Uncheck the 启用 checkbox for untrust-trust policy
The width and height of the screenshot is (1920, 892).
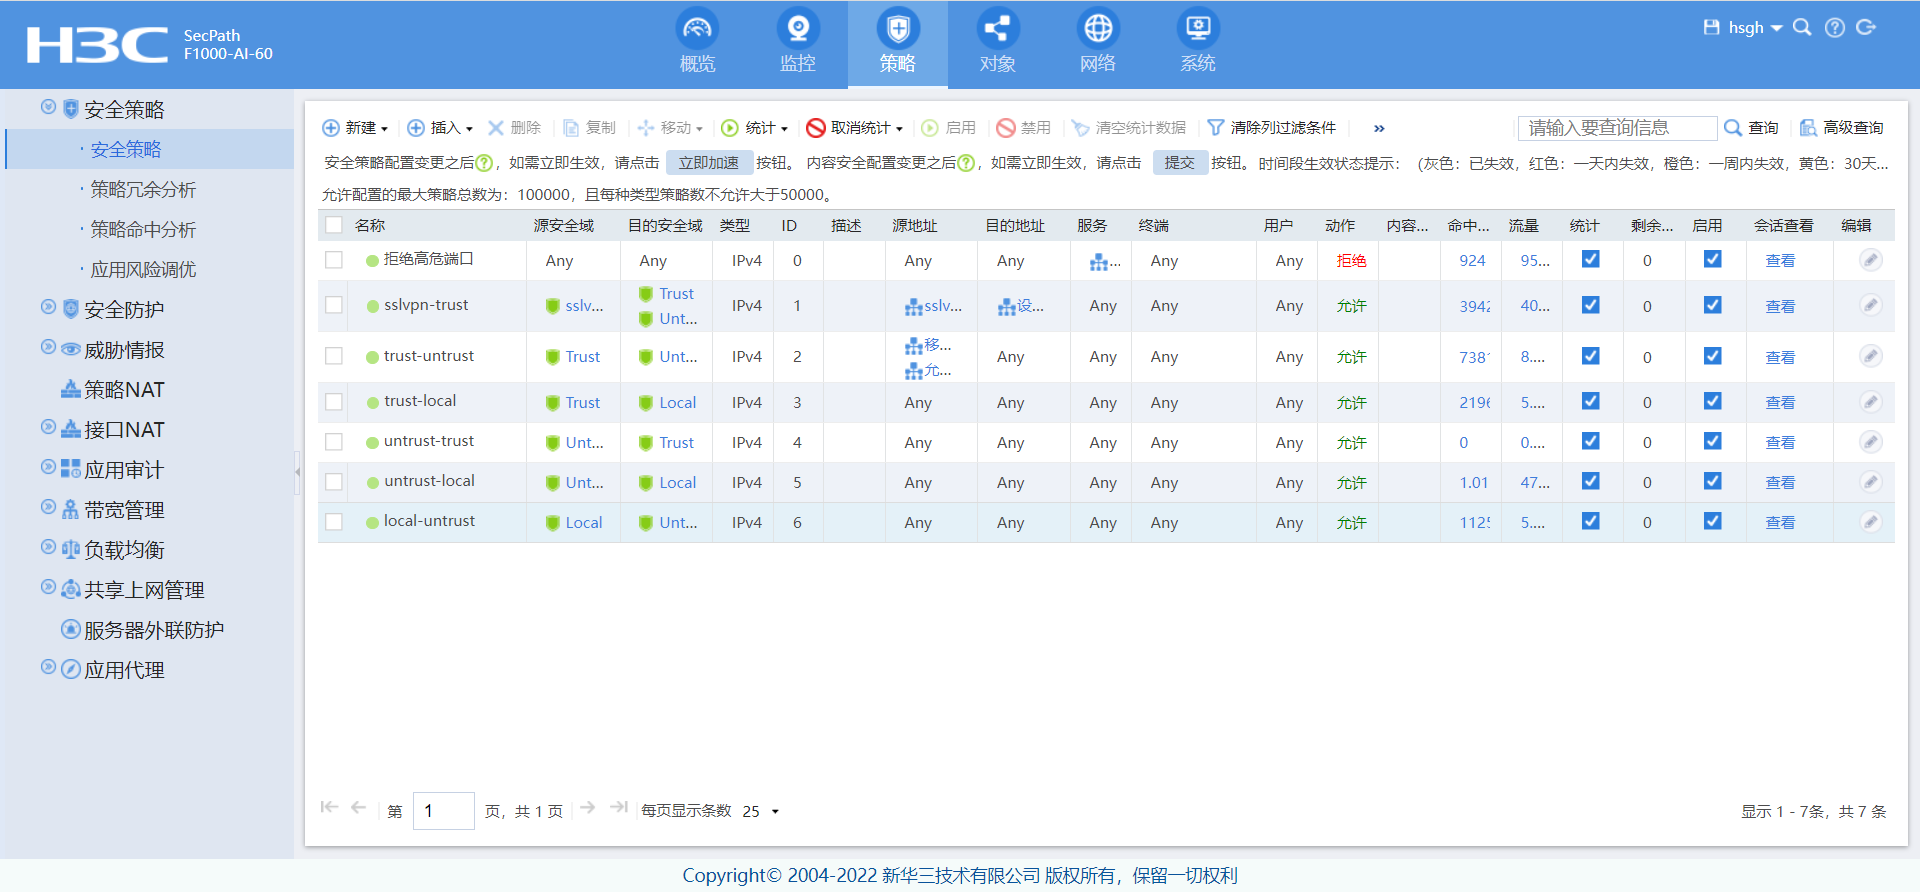coord(1712,441)
